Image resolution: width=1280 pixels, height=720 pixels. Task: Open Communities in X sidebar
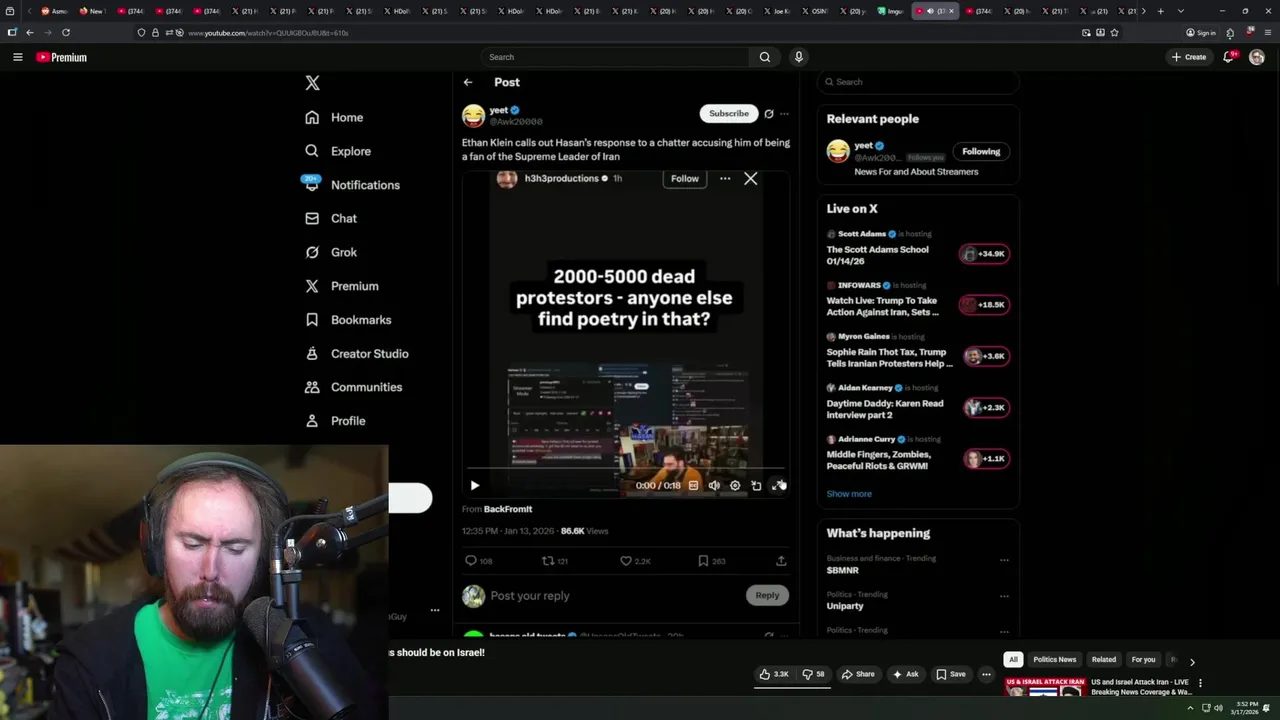(x=353, y=387)
